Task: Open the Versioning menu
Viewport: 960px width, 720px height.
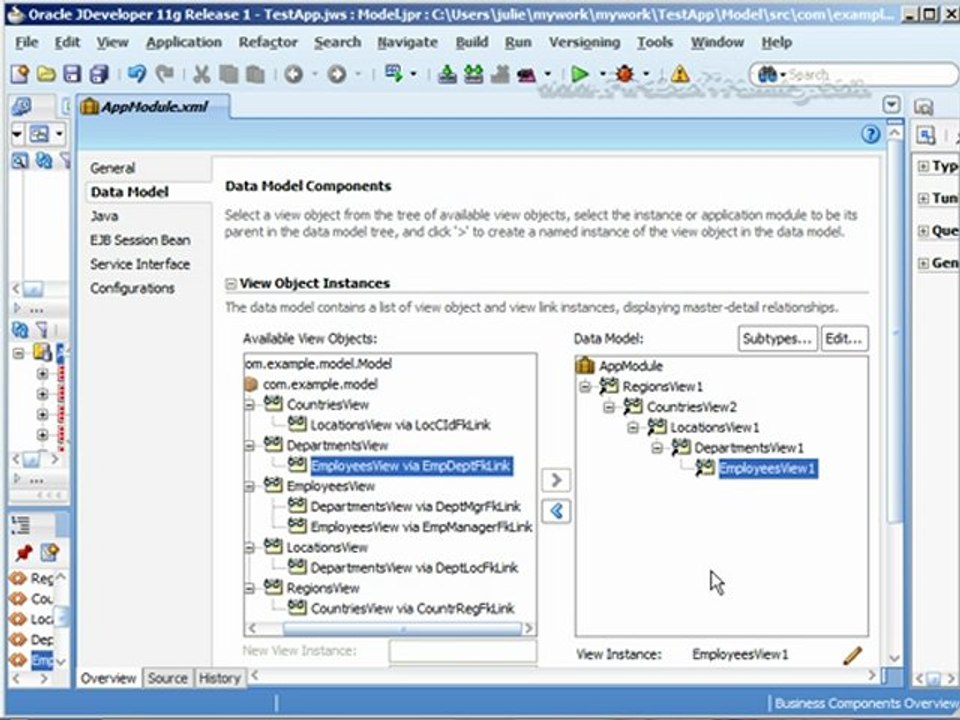Action: [584, 42]
